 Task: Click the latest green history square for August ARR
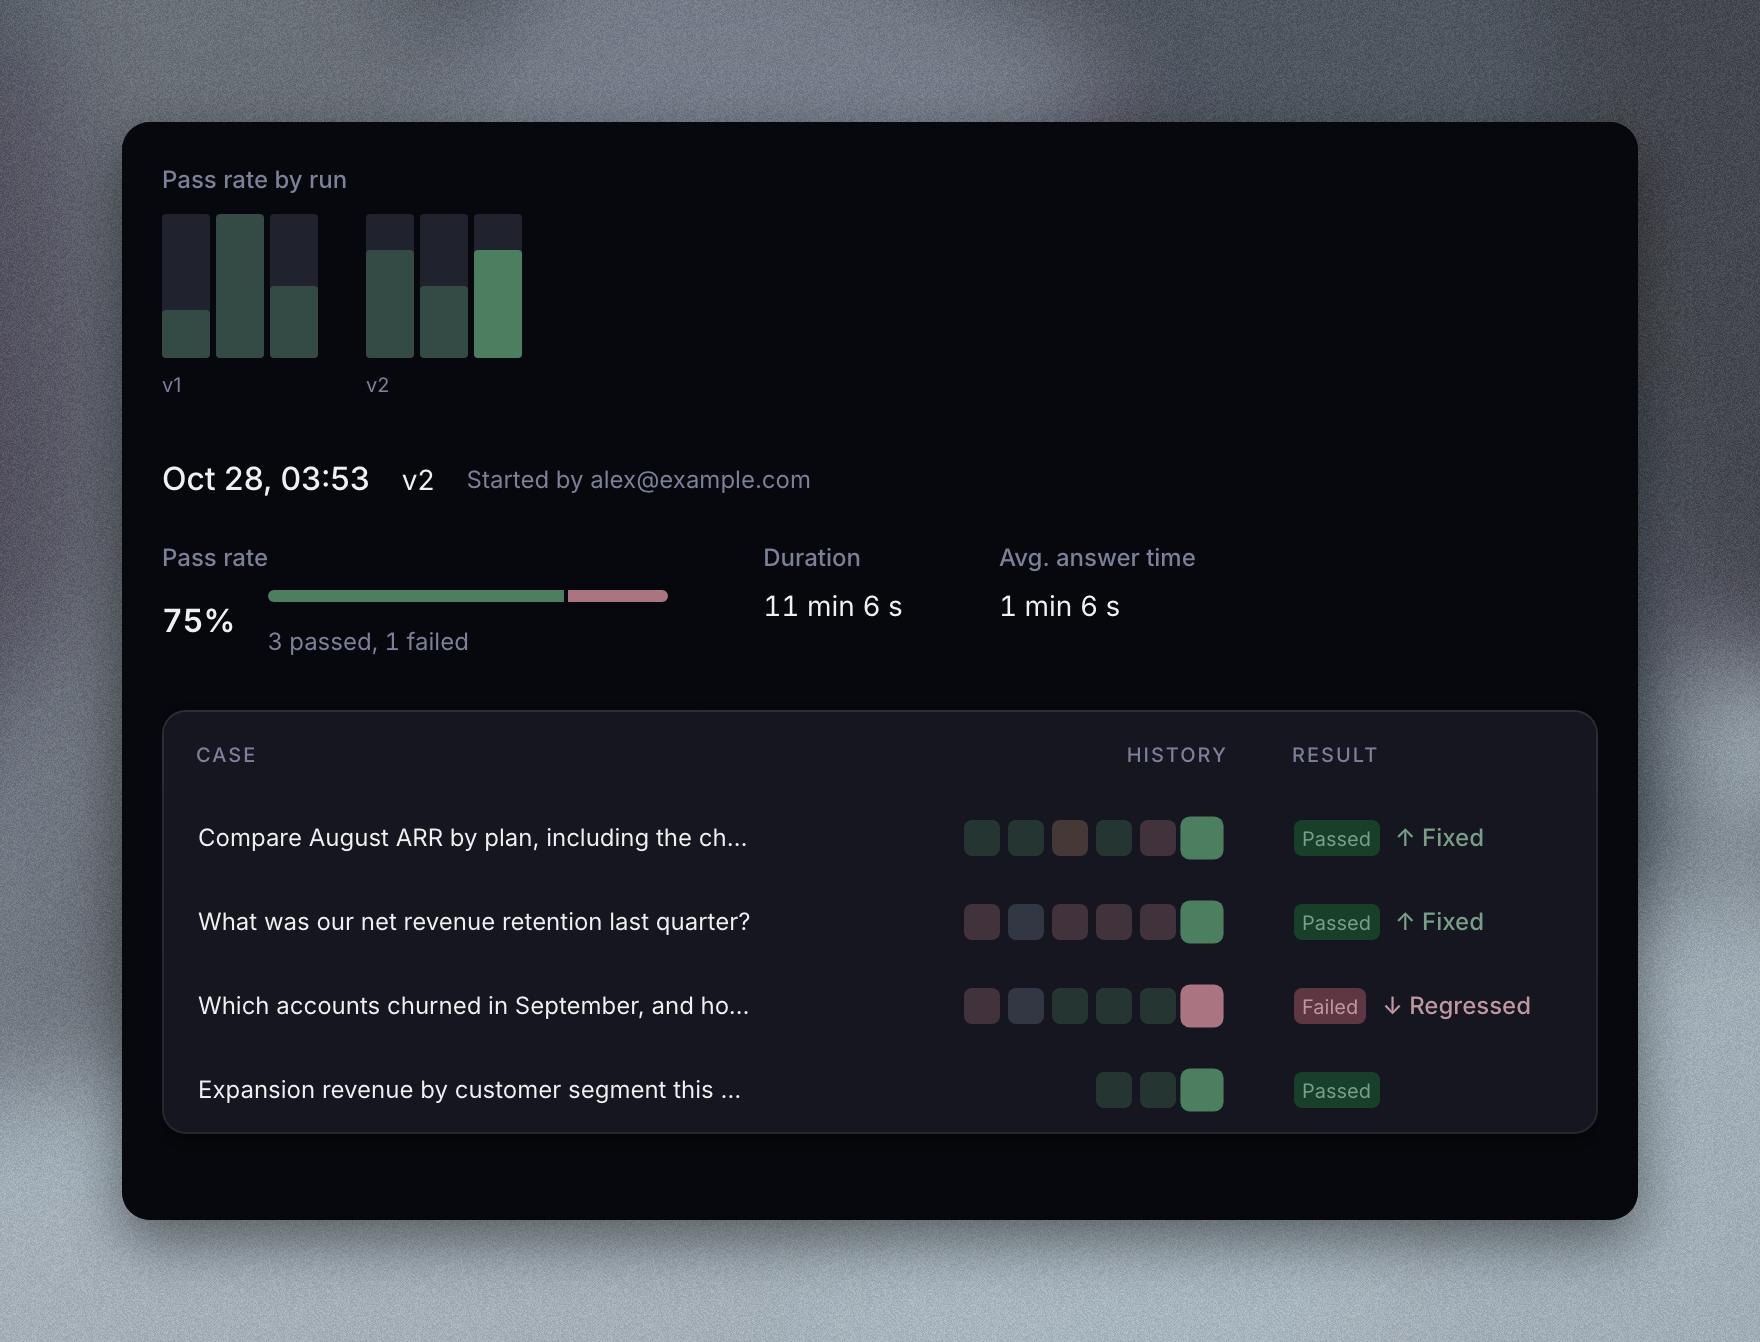(x=1202, y=838)
